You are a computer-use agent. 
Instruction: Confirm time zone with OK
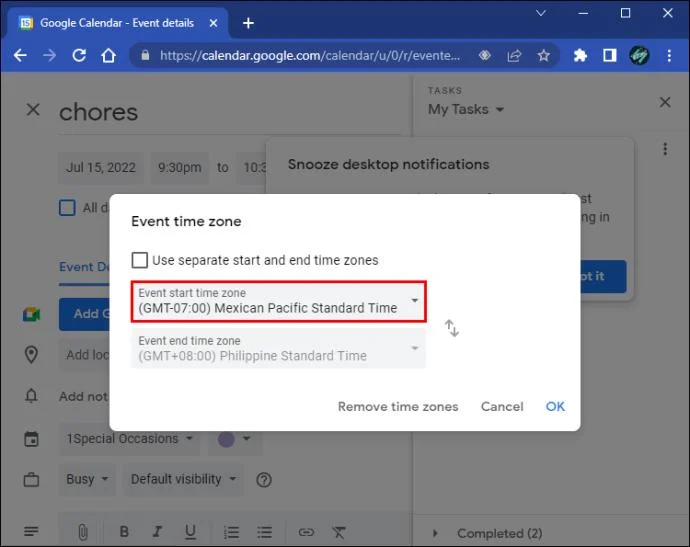tap(555, 406)
